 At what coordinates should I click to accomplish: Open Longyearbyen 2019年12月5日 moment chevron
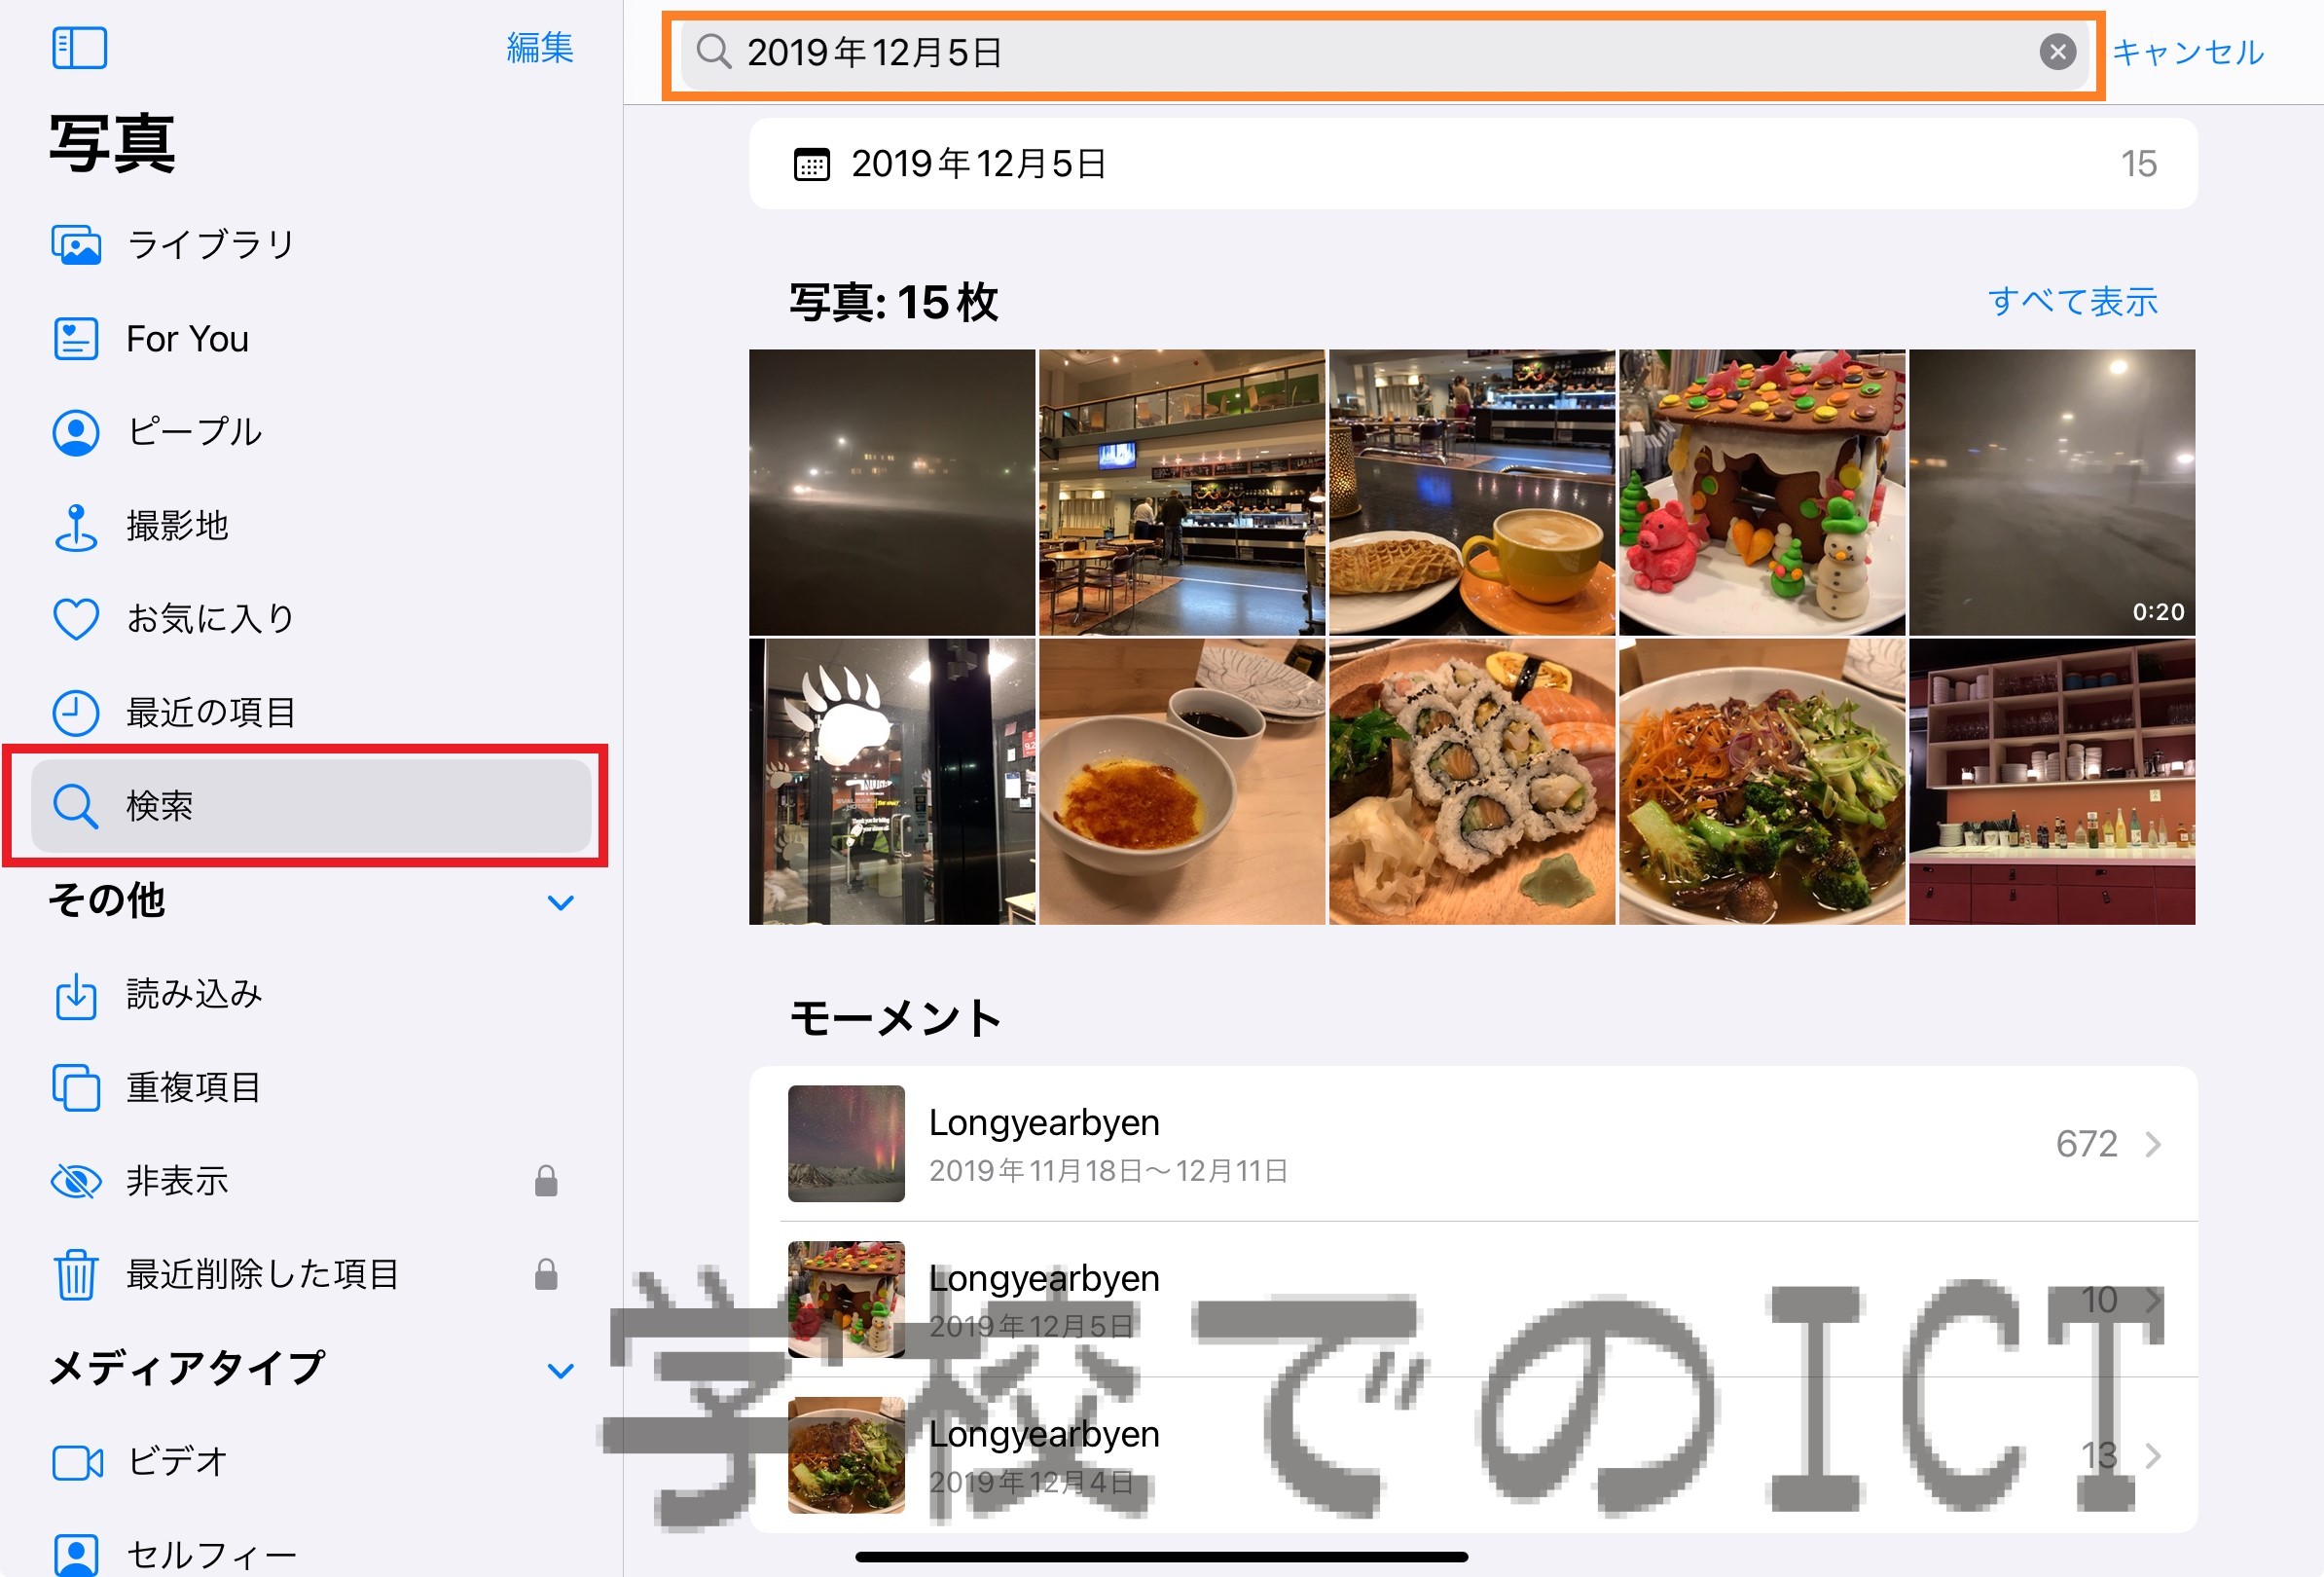point(2153,1300)
